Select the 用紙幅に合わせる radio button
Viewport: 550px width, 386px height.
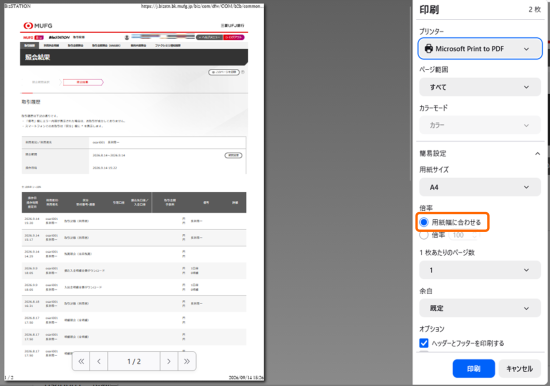point(424,222)
